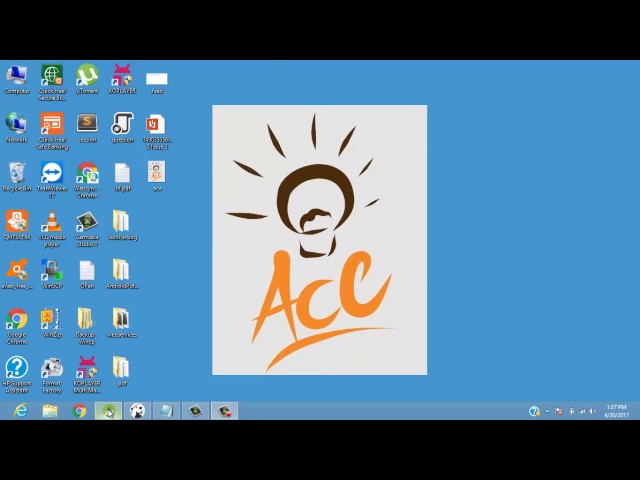Open the AndroidPdf folder

click(122, 274)
